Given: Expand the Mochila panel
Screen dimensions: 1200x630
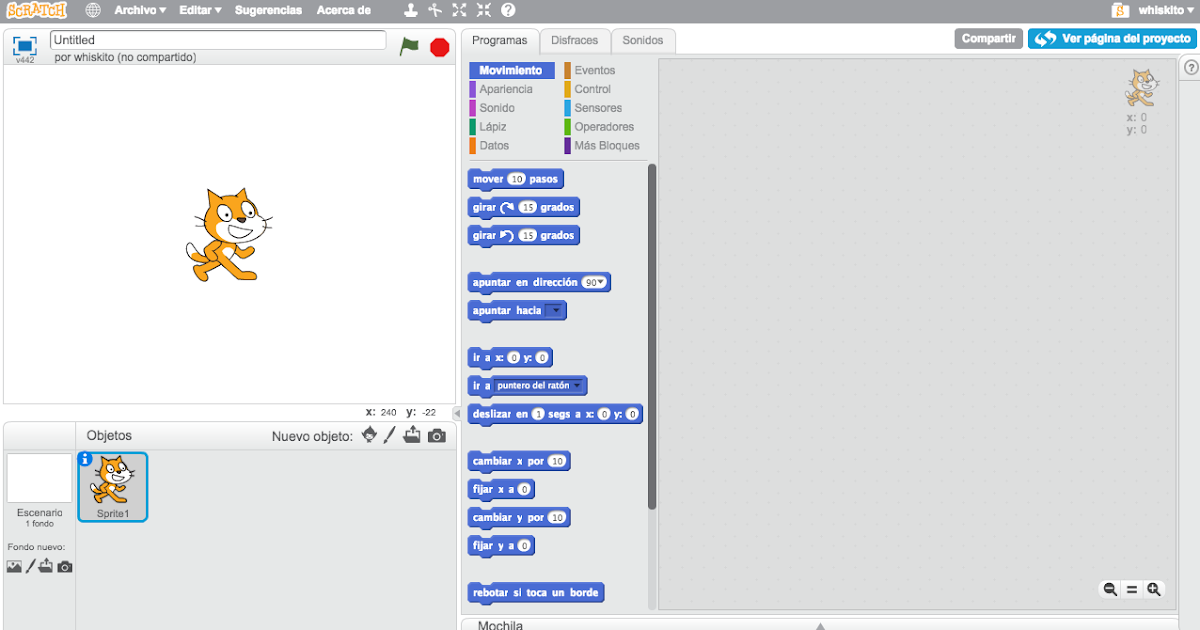Looking at the screenshot, I should (x=822, y=625).
